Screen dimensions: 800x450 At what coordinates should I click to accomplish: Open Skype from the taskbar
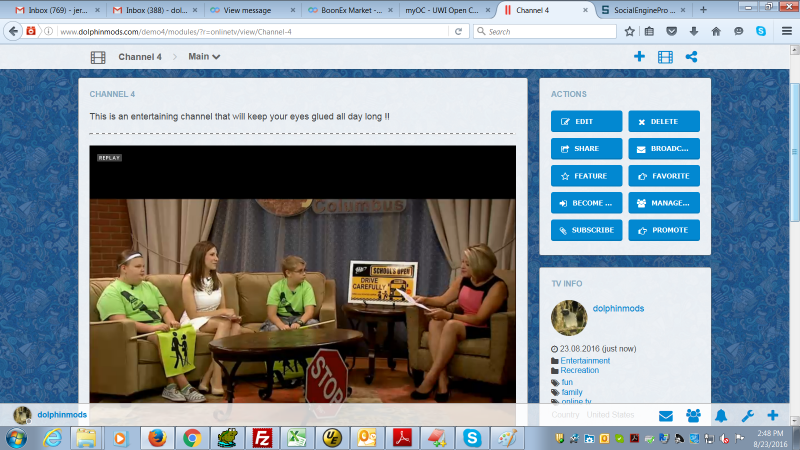point(472,438)
